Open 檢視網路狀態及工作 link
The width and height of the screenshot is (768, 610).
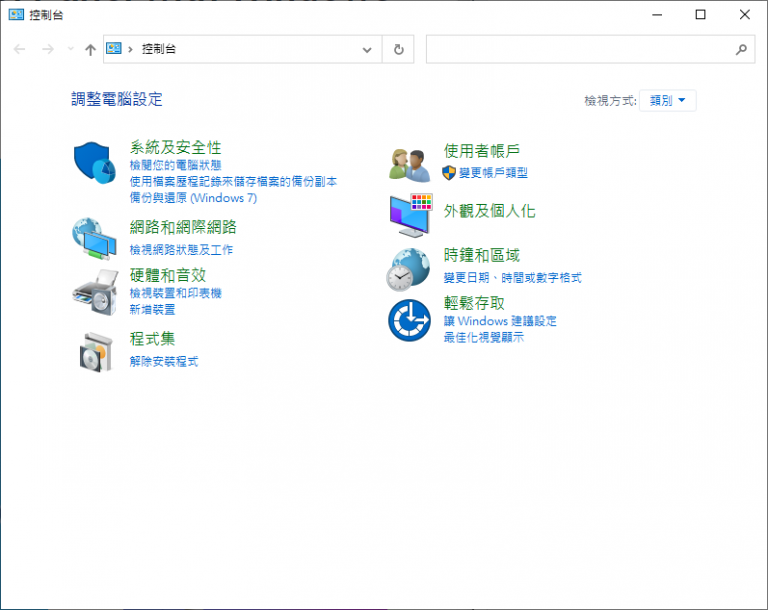tap(181, 250)
